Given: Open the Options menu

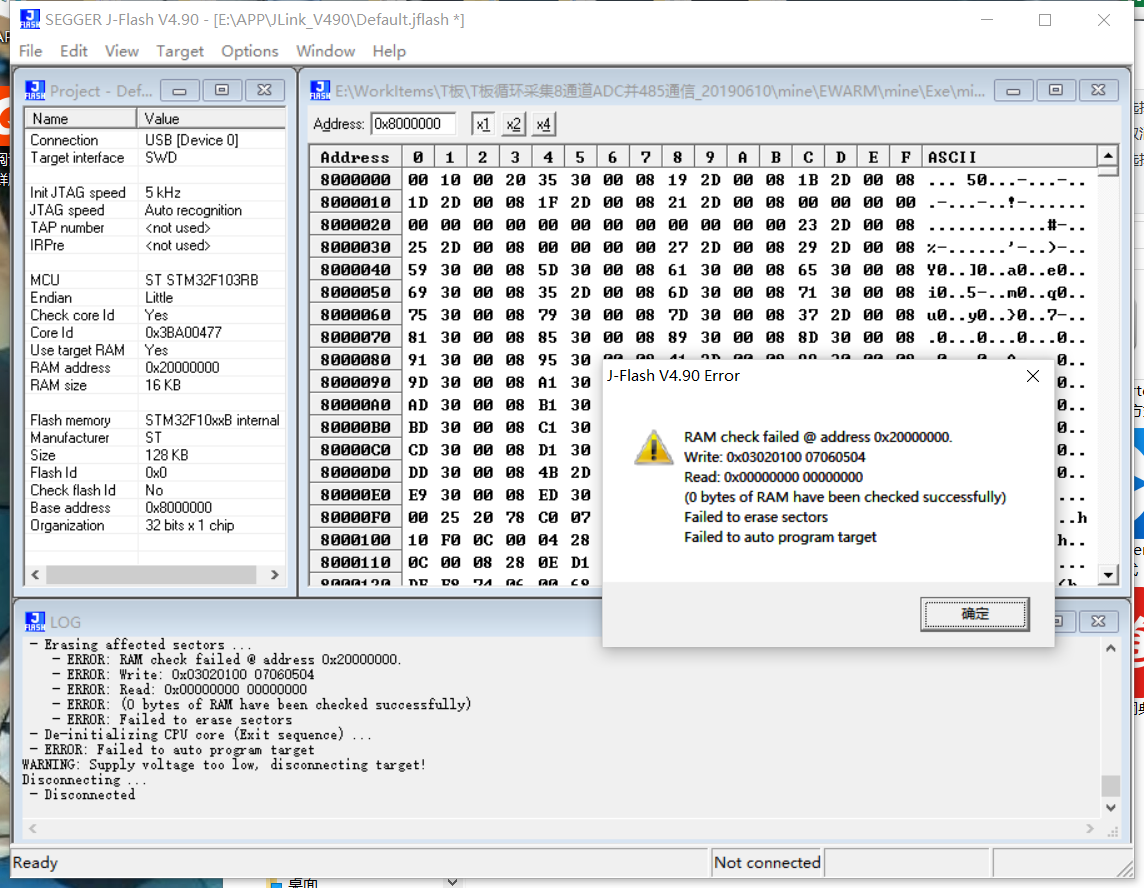Looking at the screenshot, I should (250, 51).
